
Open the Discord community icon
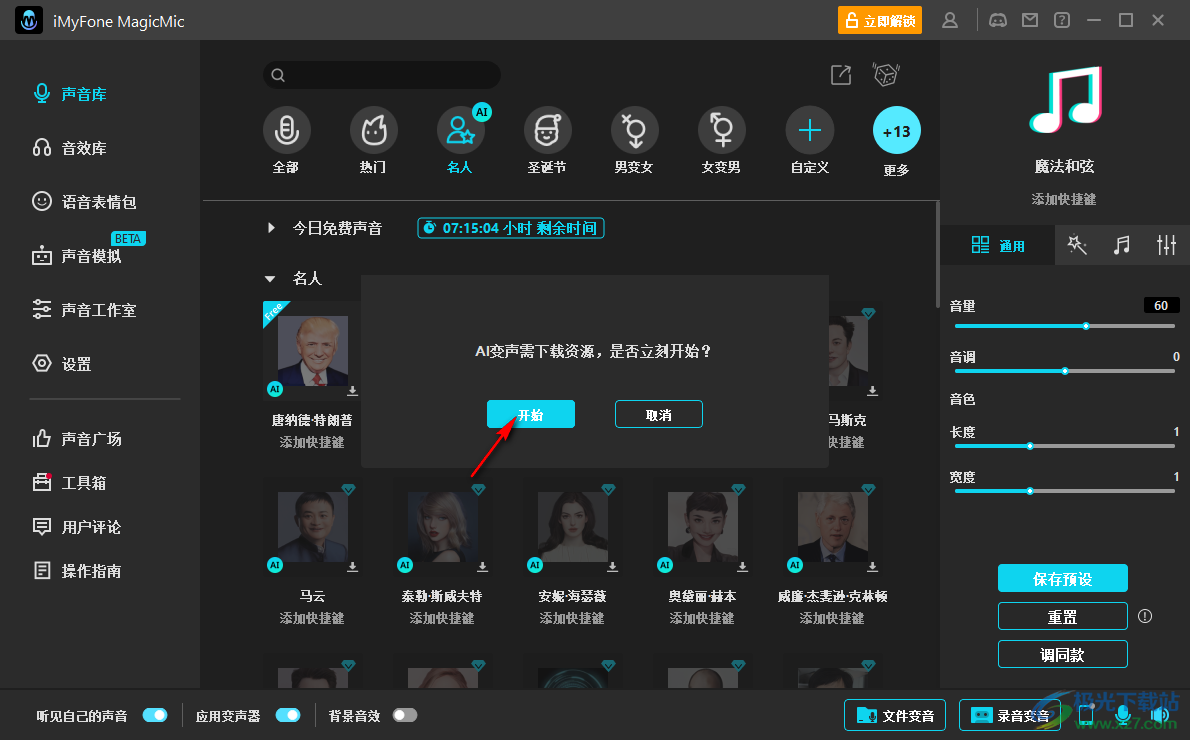[x=998, y=20]
